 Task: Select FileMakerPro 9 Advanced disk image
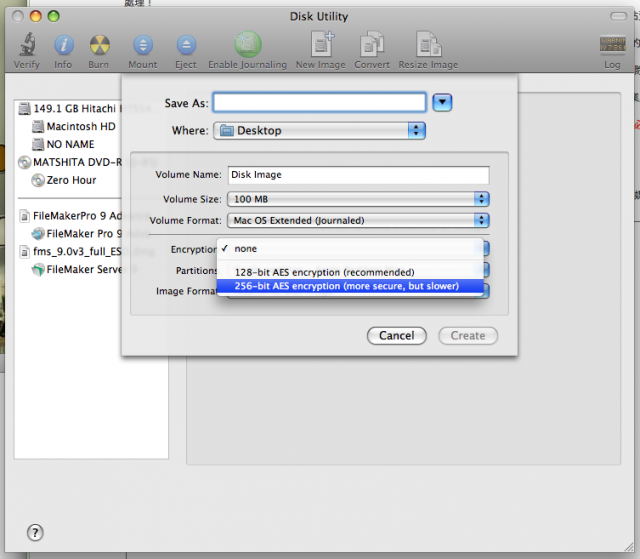pos(71,216)
